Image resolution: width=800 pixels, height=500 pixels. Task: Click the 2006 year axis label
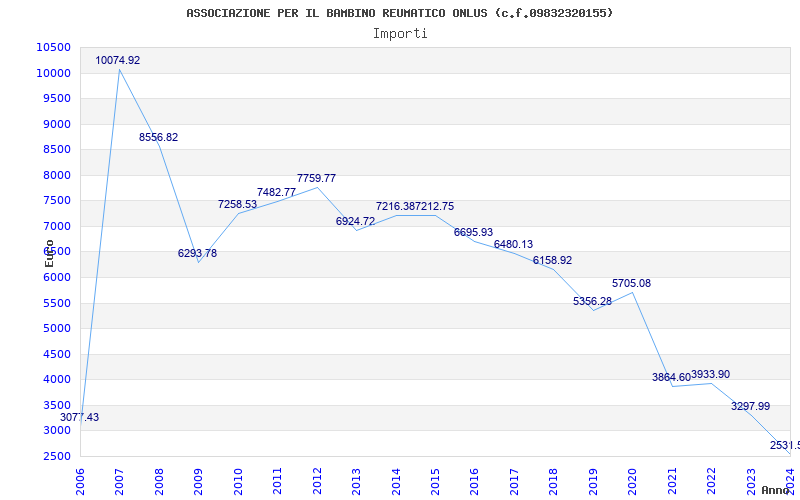click(x=80, y=481)
